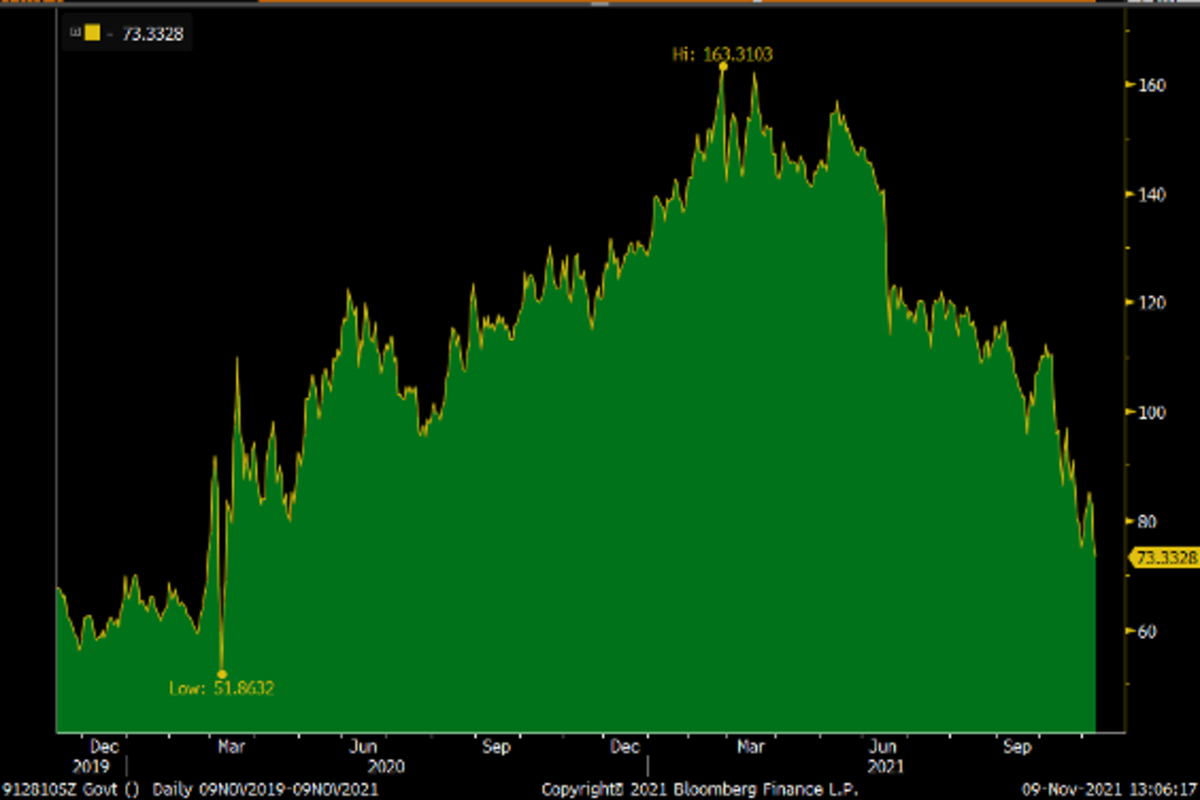Click the 140 tick on the y-axis
1200x800 pixels.
1151,194
